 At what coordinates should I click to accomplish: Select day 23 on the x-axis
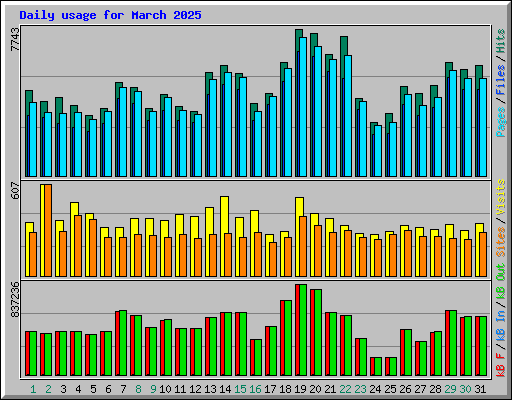point(360,389)
